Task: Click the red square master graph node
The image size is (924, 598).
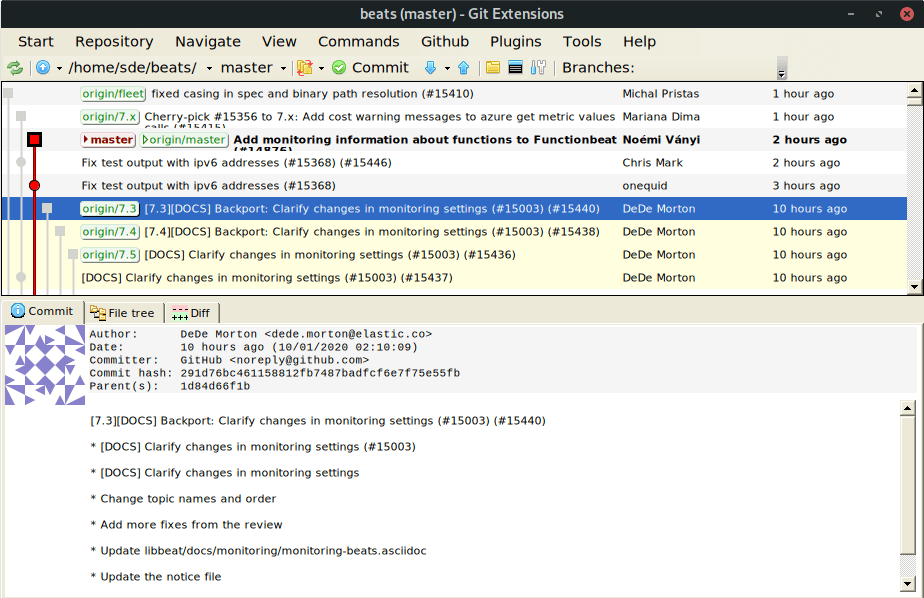Action: pyautogui.click(x=35, y=140)
